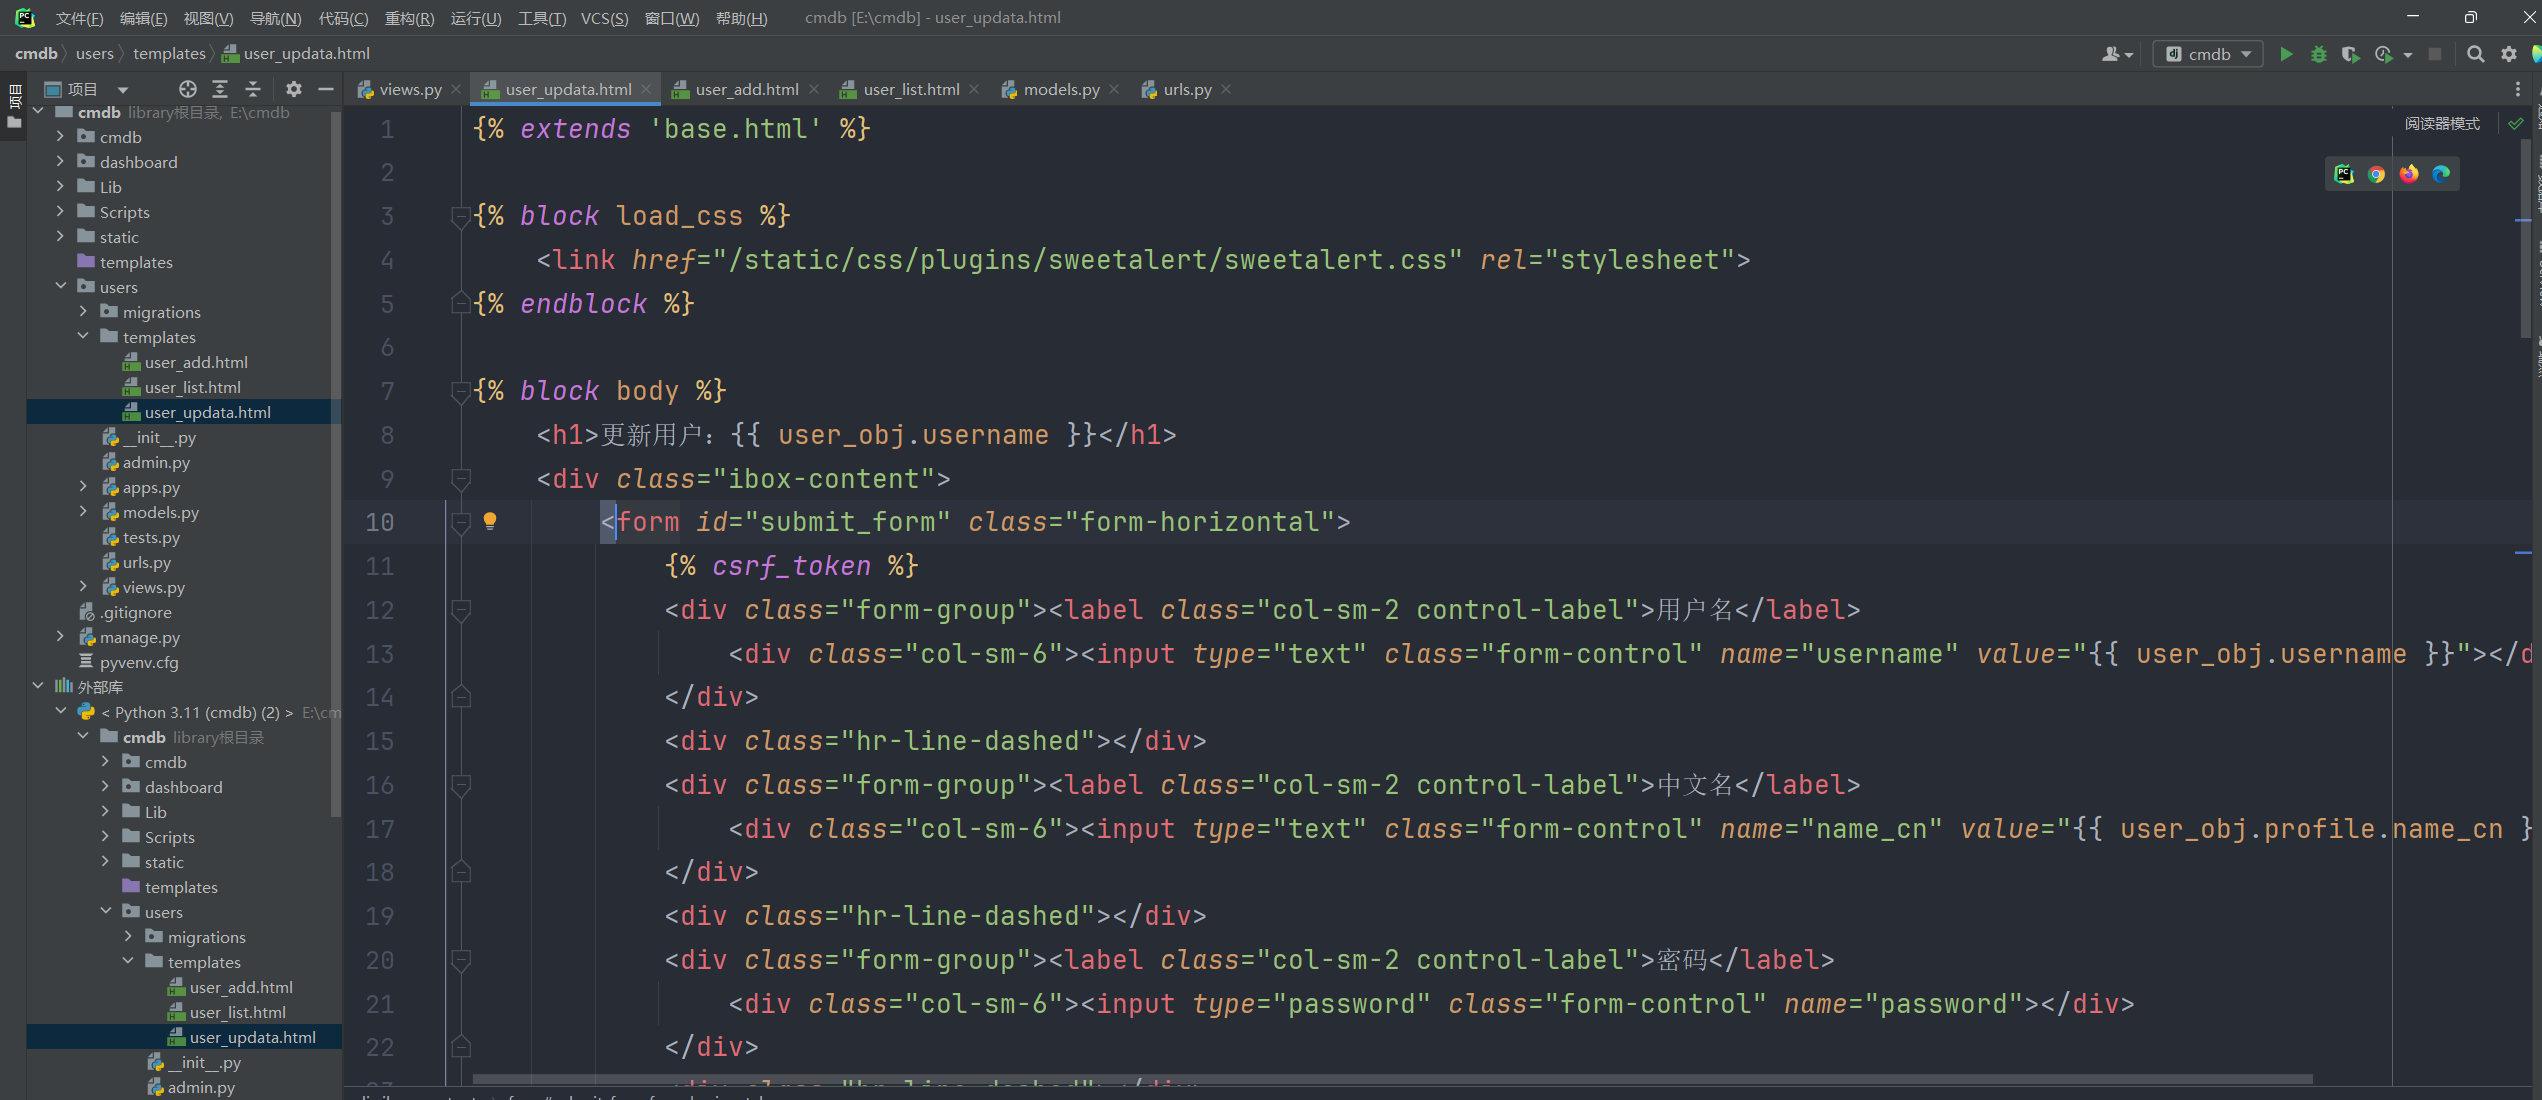Open the VCS(S) menu
2542x1100 pixels.
(x=604, y=18)
